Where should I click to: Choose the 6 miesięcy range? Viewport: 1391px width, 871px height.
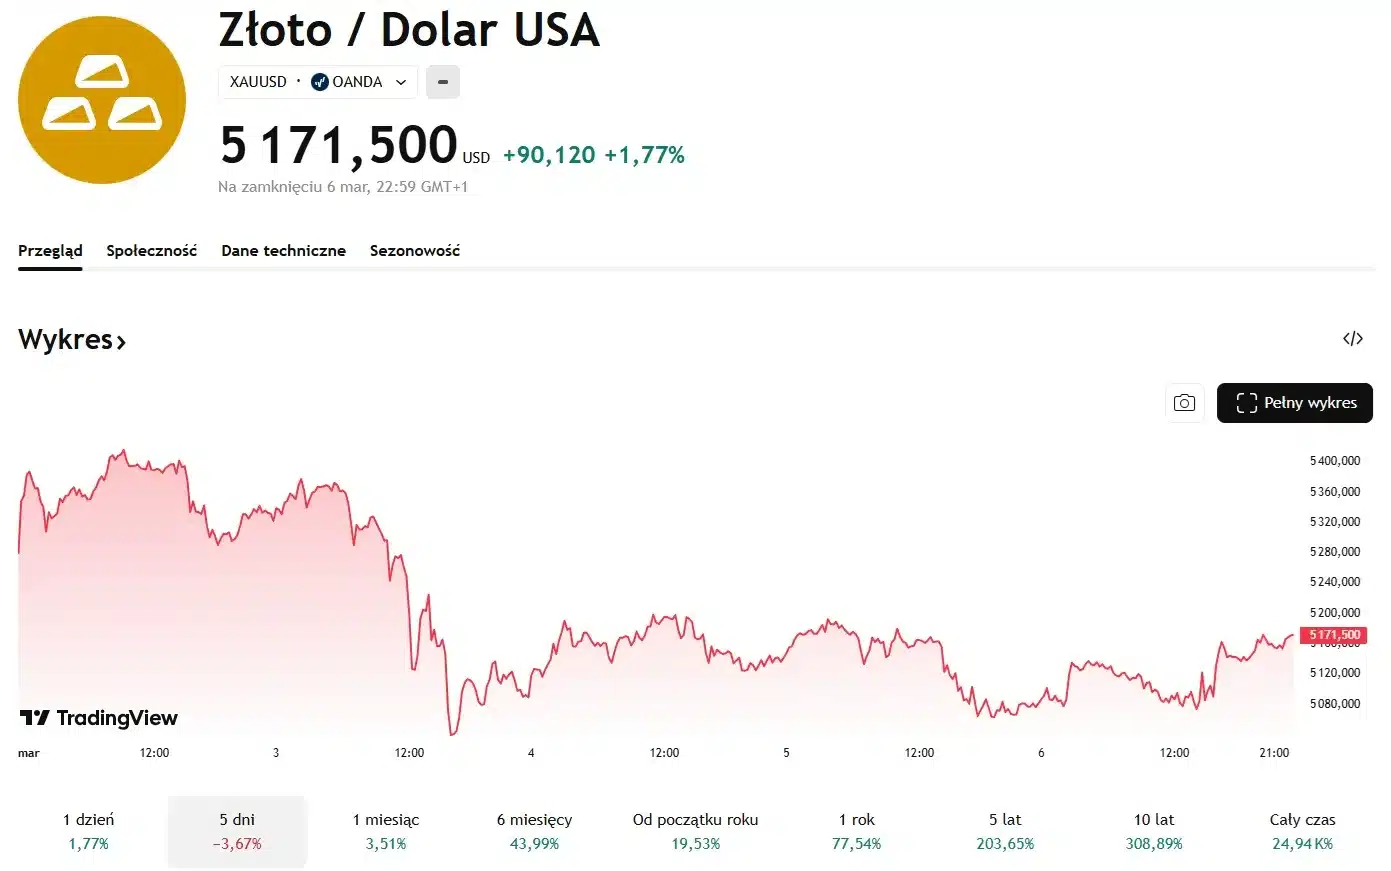point(534,831)
